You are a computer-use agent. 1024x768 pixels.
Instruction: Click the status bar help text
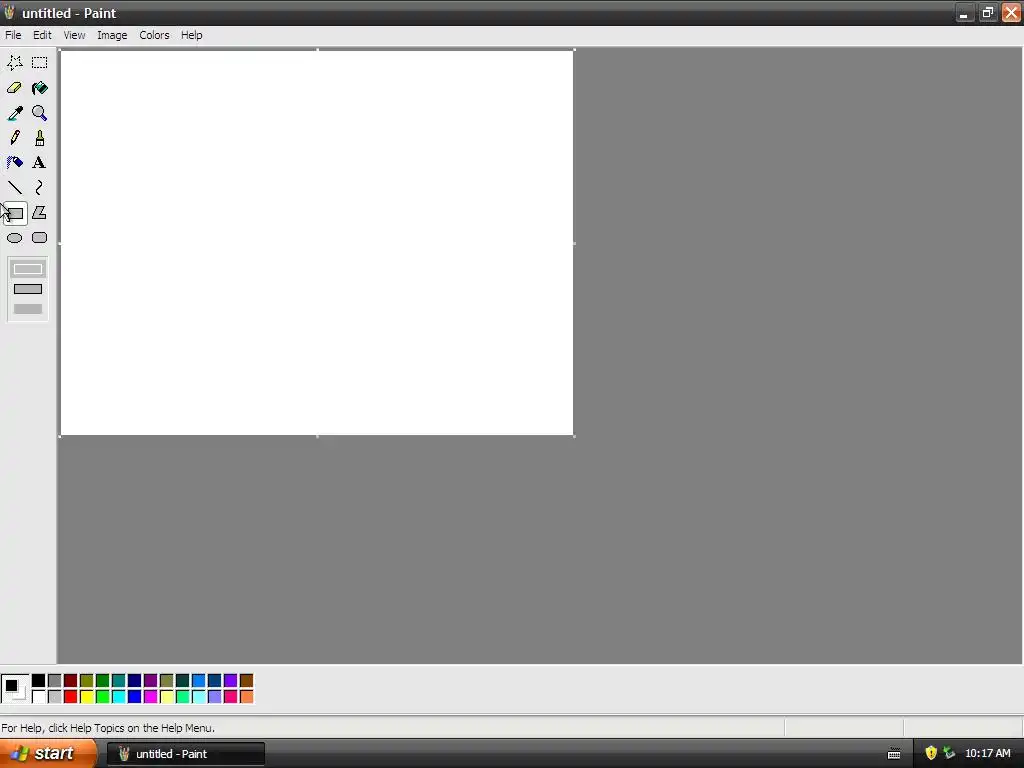click(108, 728)
